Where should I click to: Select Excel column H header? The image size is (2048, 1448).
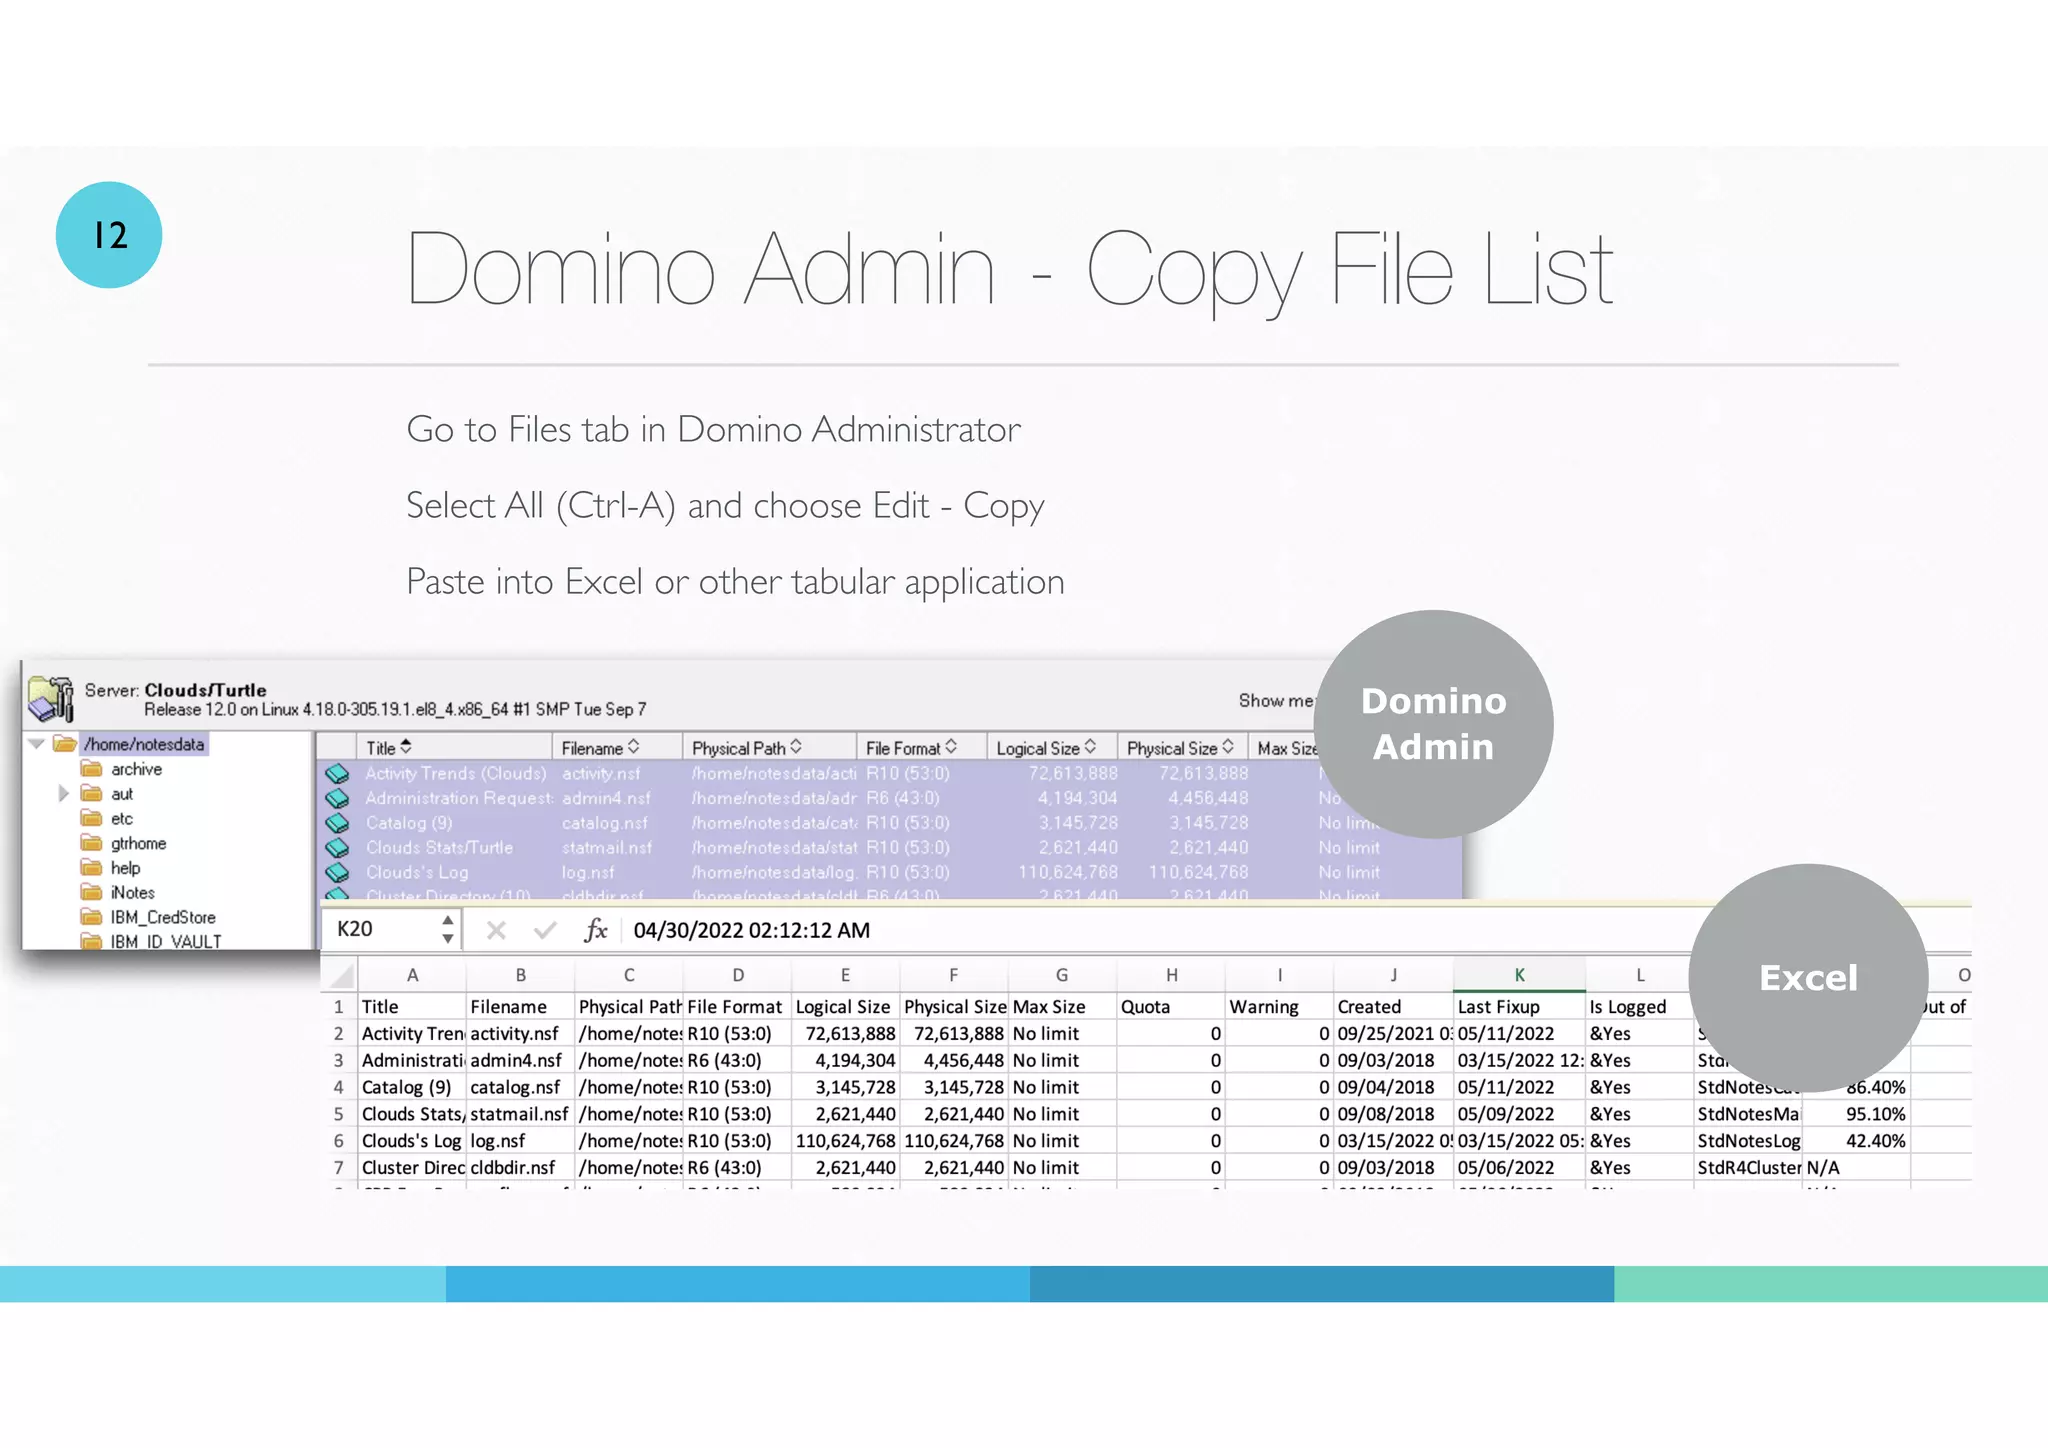point(1171,975)
